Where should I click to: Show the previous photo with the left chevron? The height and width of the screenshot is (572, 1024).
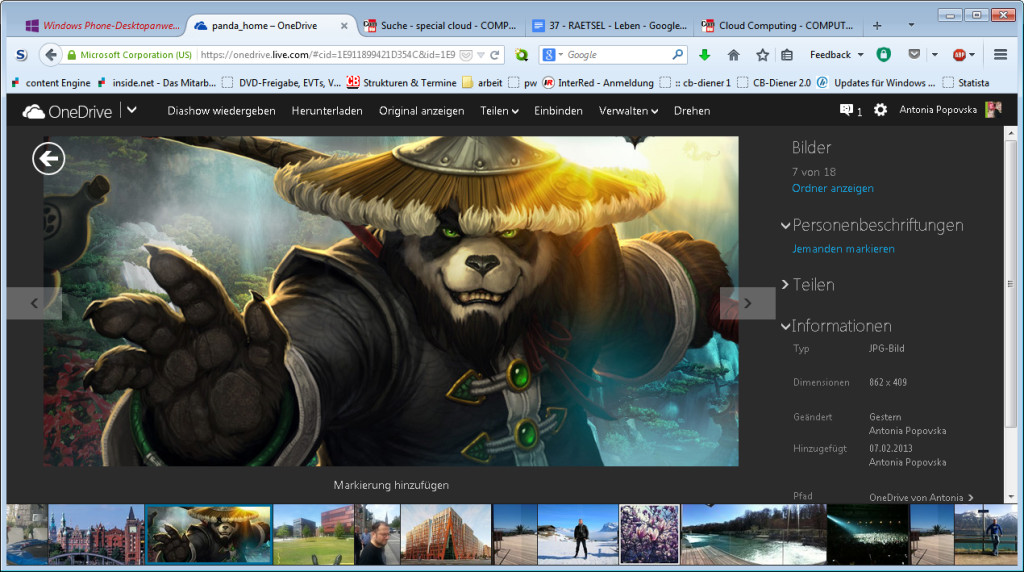(x=34, y=303)
